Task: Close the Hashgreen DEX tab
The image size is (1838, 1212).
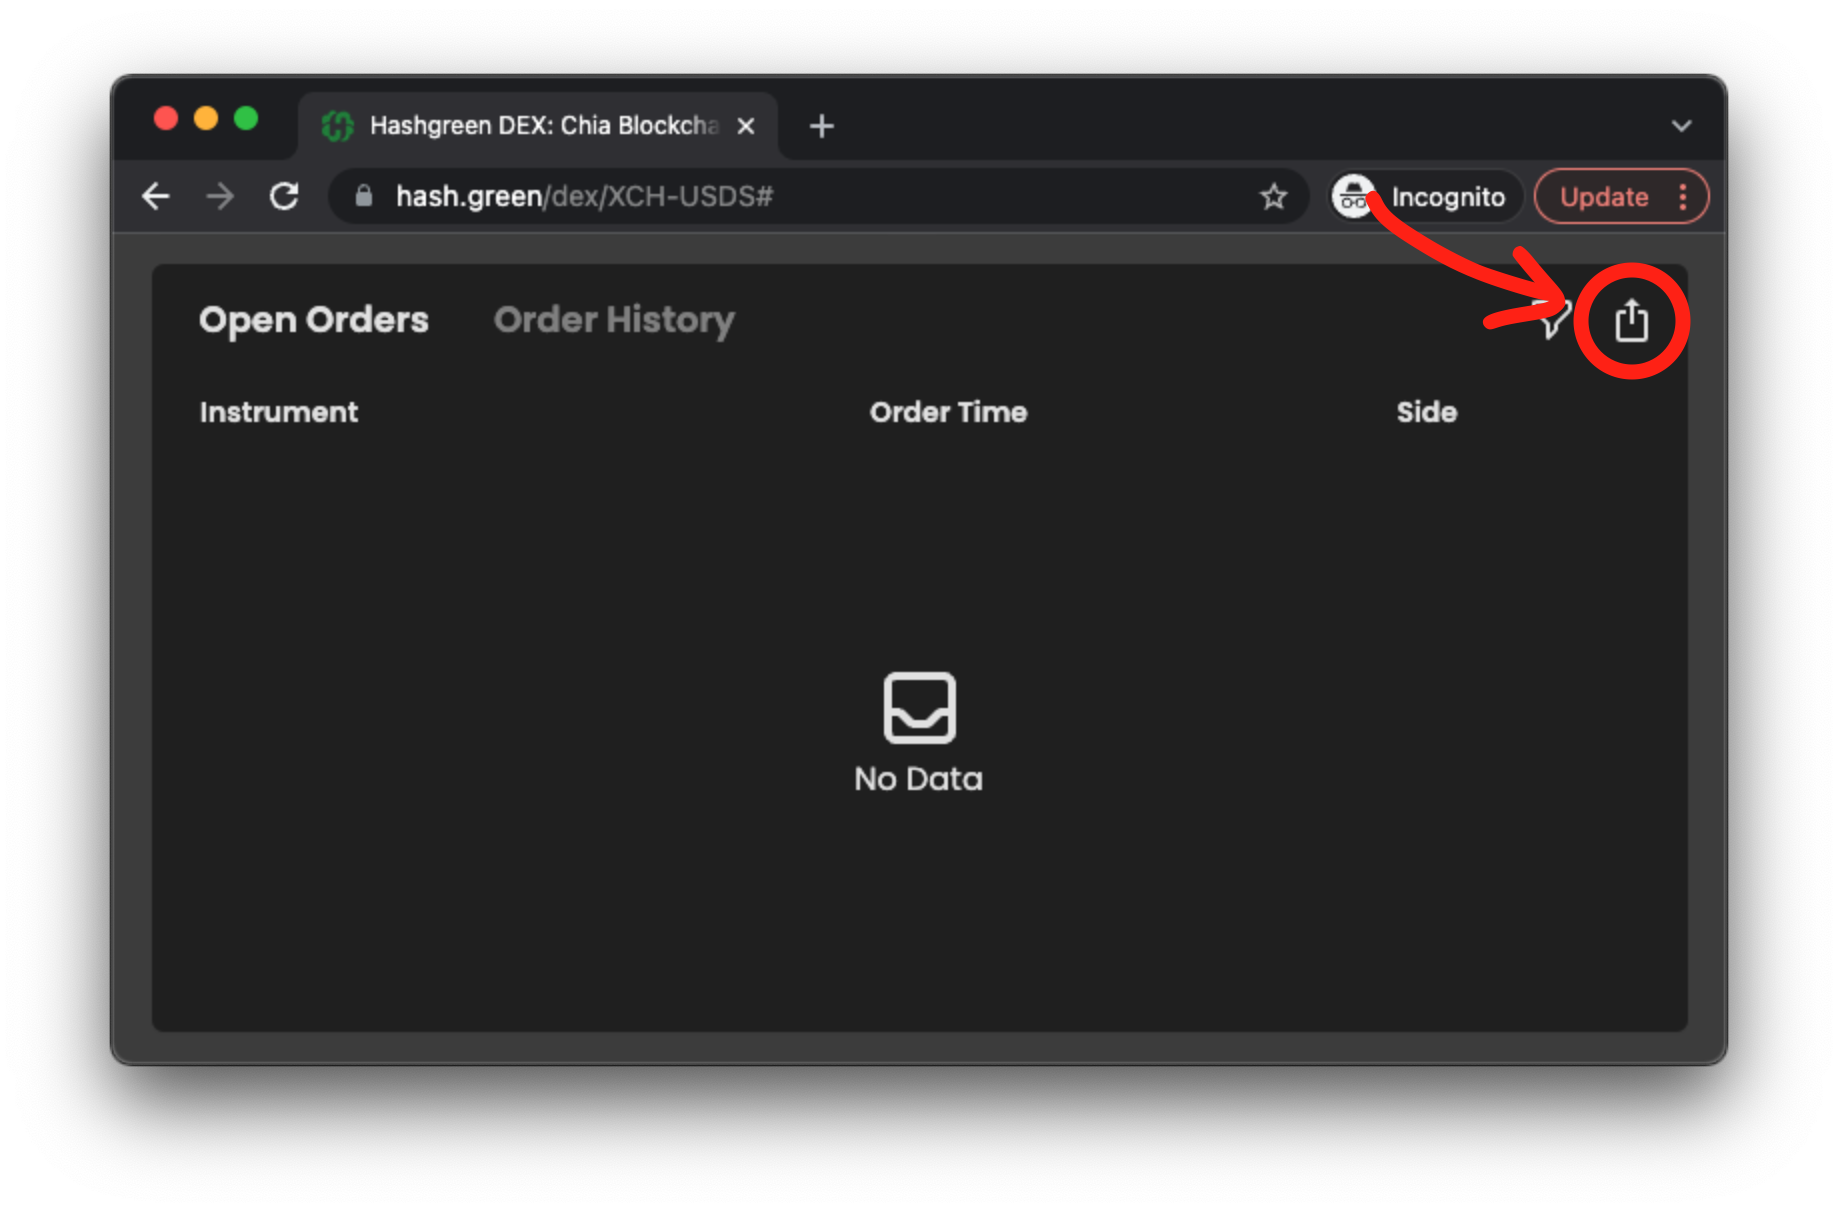Action: (x=745, y=126)
